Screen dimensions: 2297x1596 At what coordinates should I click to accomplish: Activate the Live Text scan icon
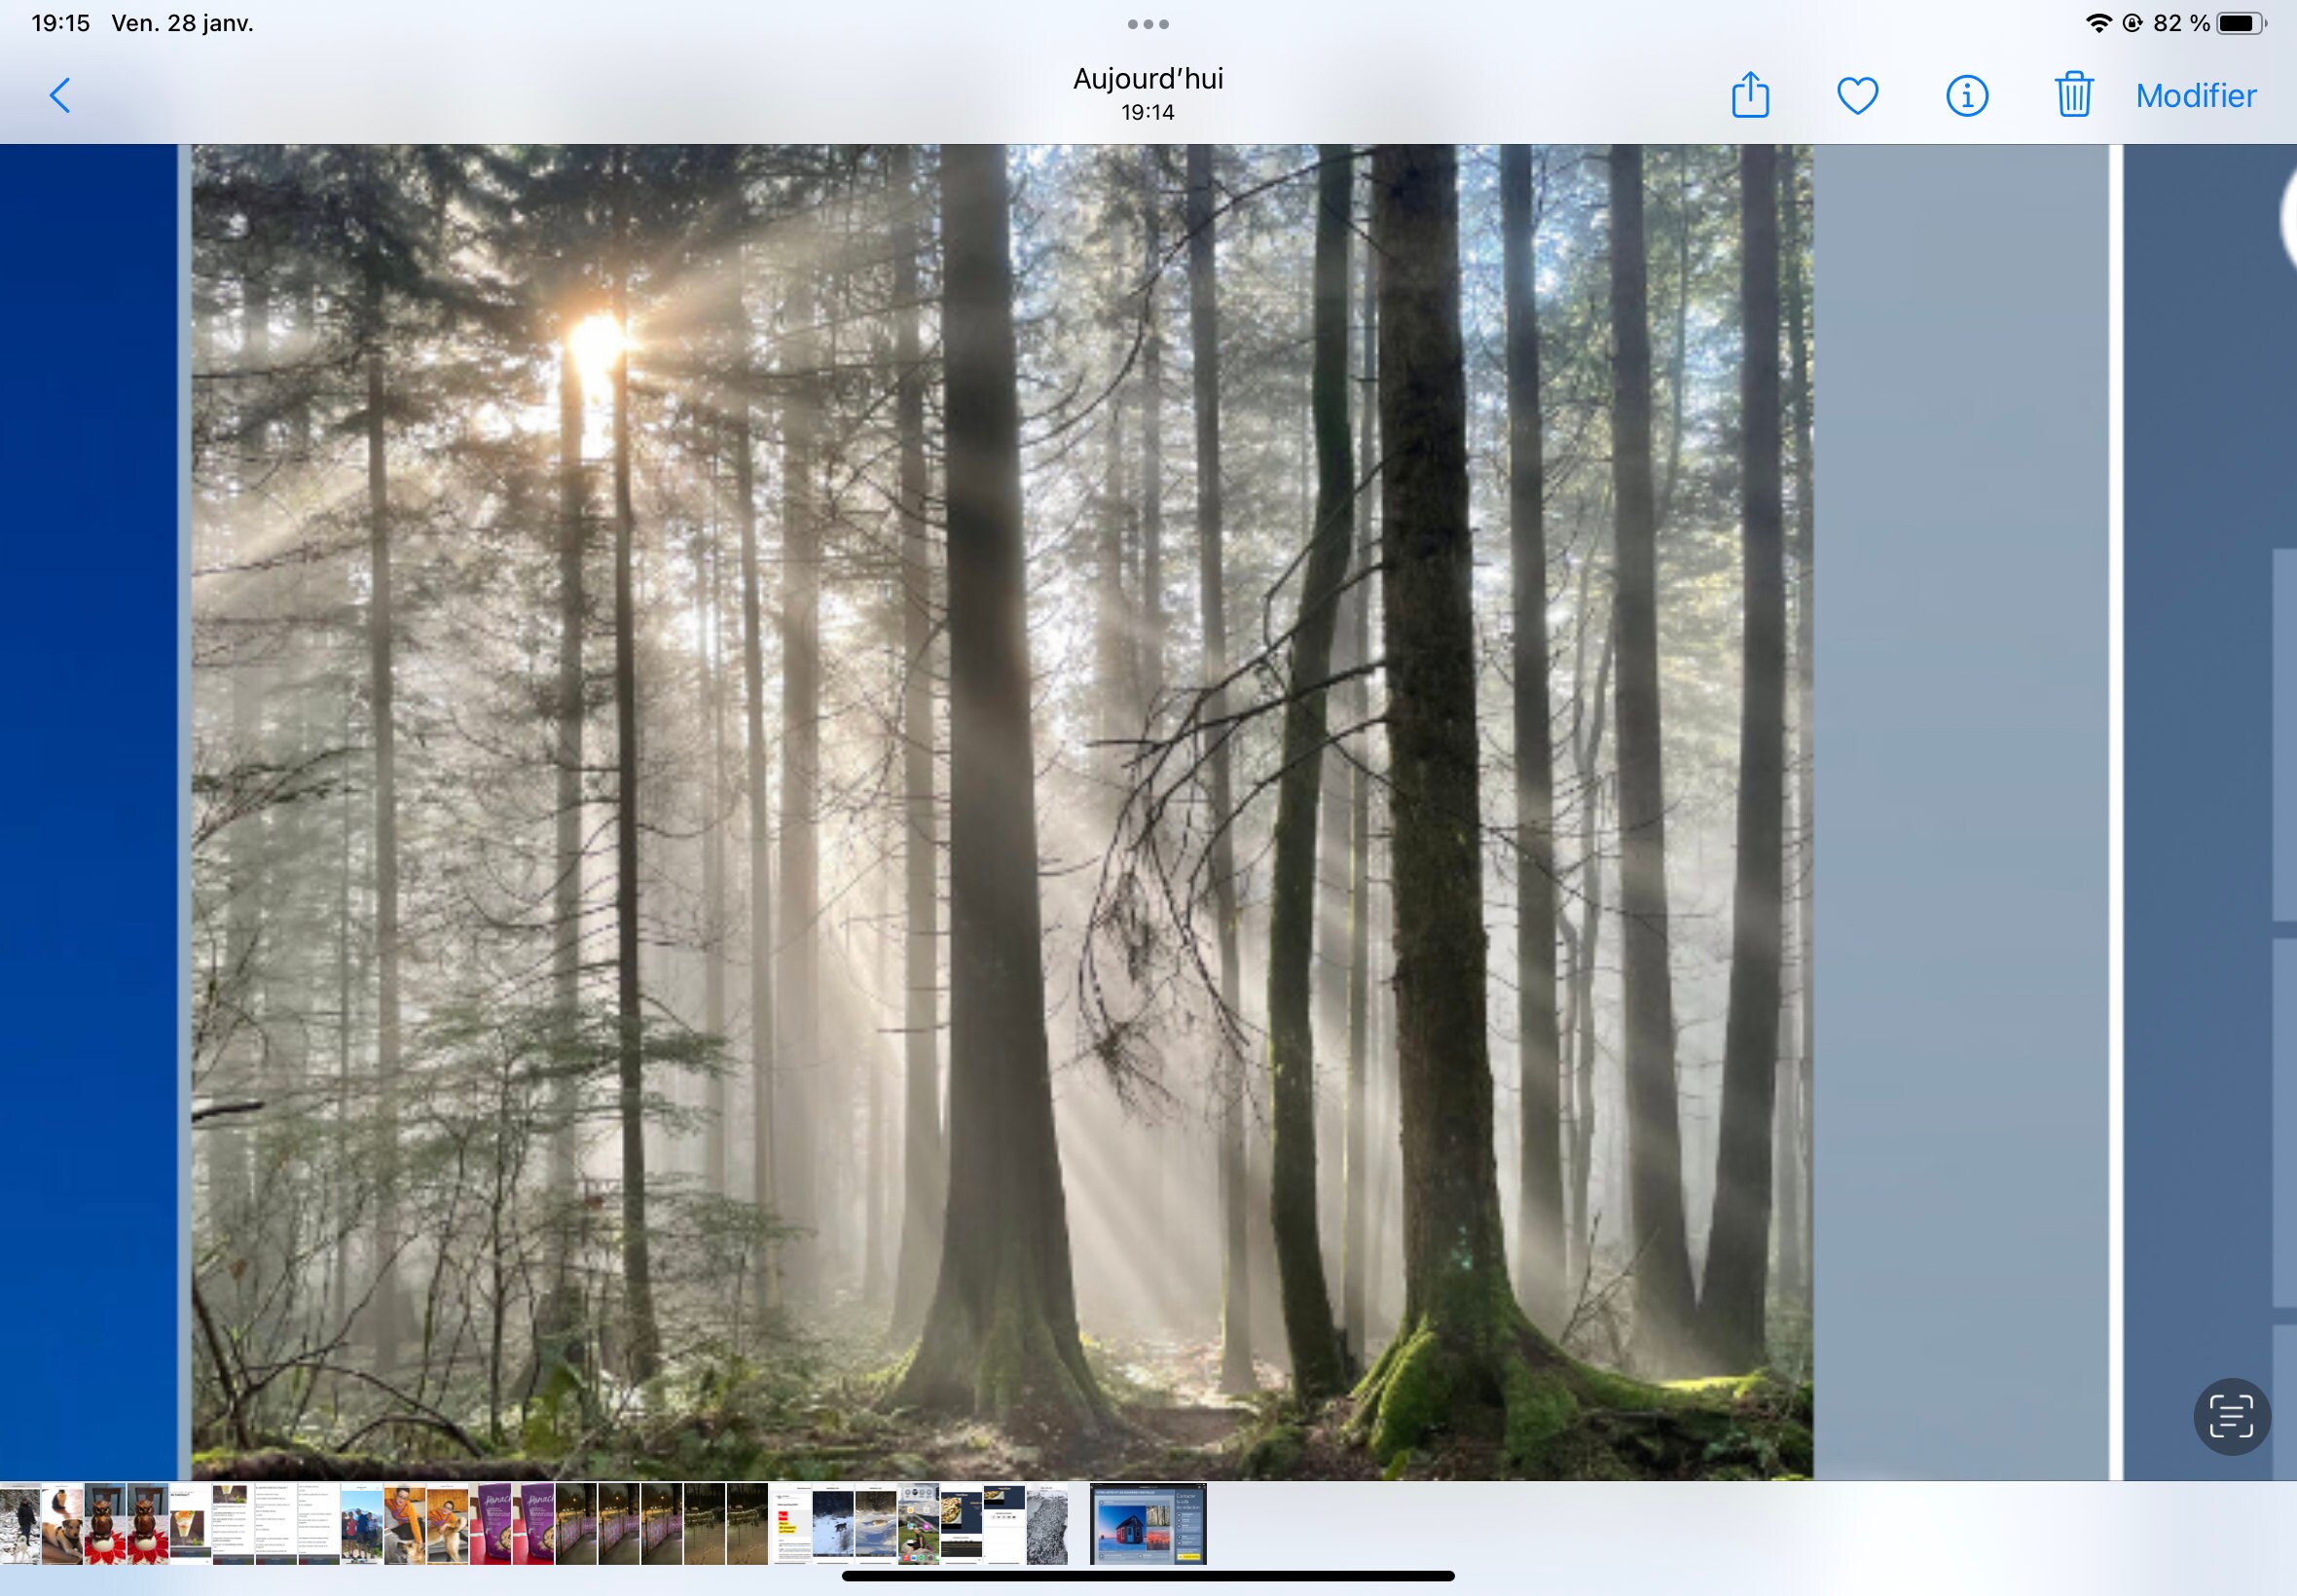click(x=2231, y=1416)
